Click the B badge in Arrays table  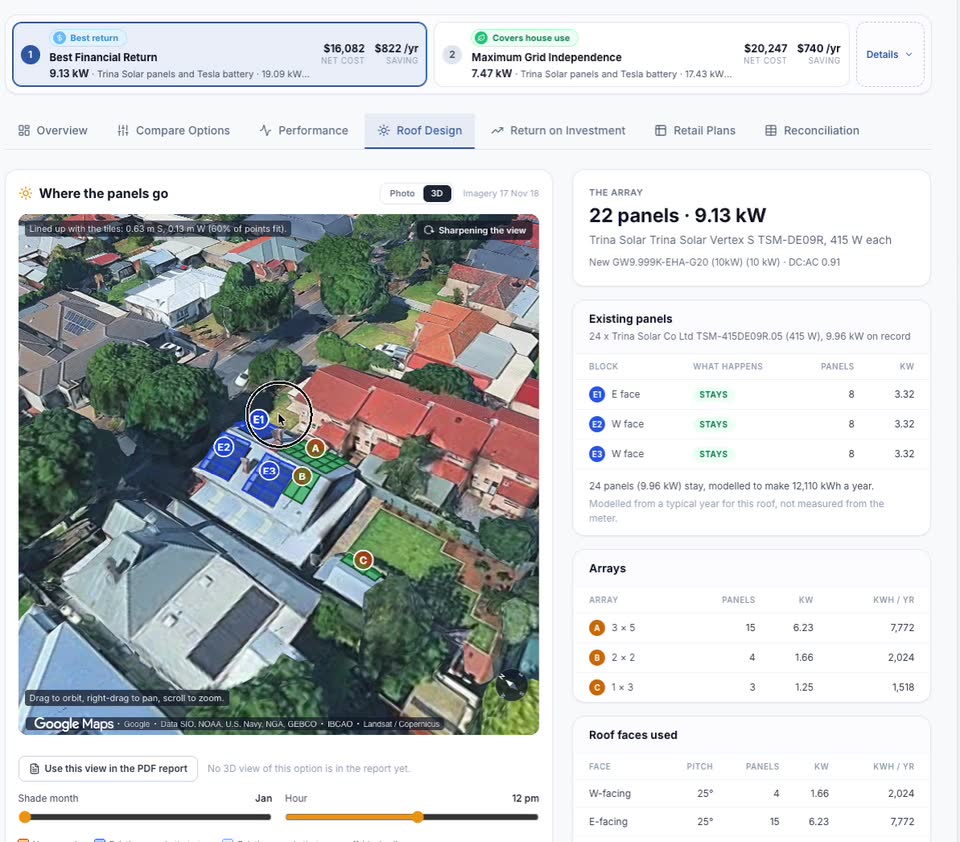tap(597, 658)
